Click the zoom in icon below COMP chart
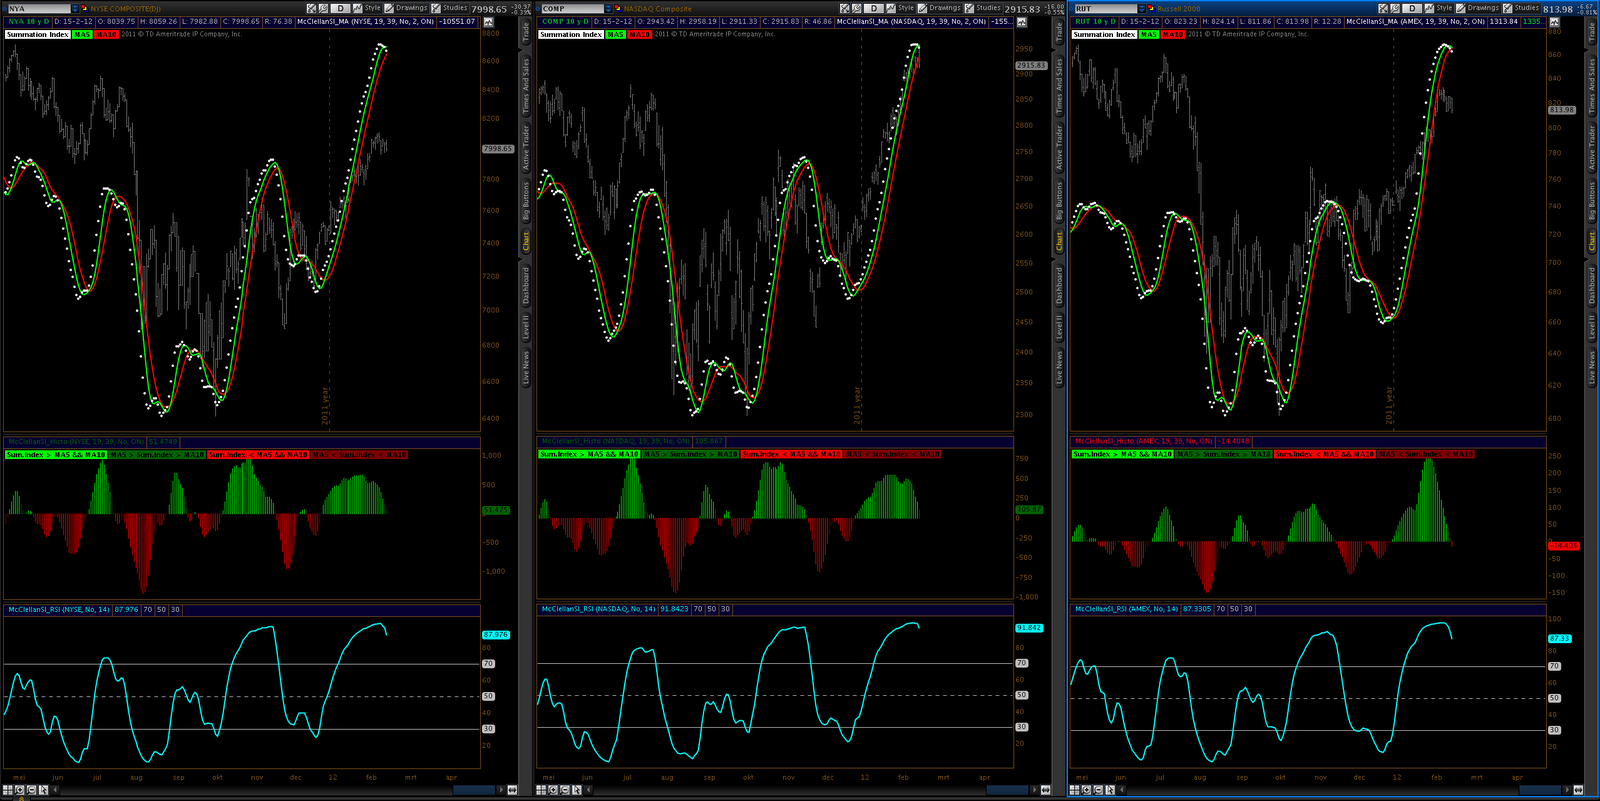 point(552,790)
